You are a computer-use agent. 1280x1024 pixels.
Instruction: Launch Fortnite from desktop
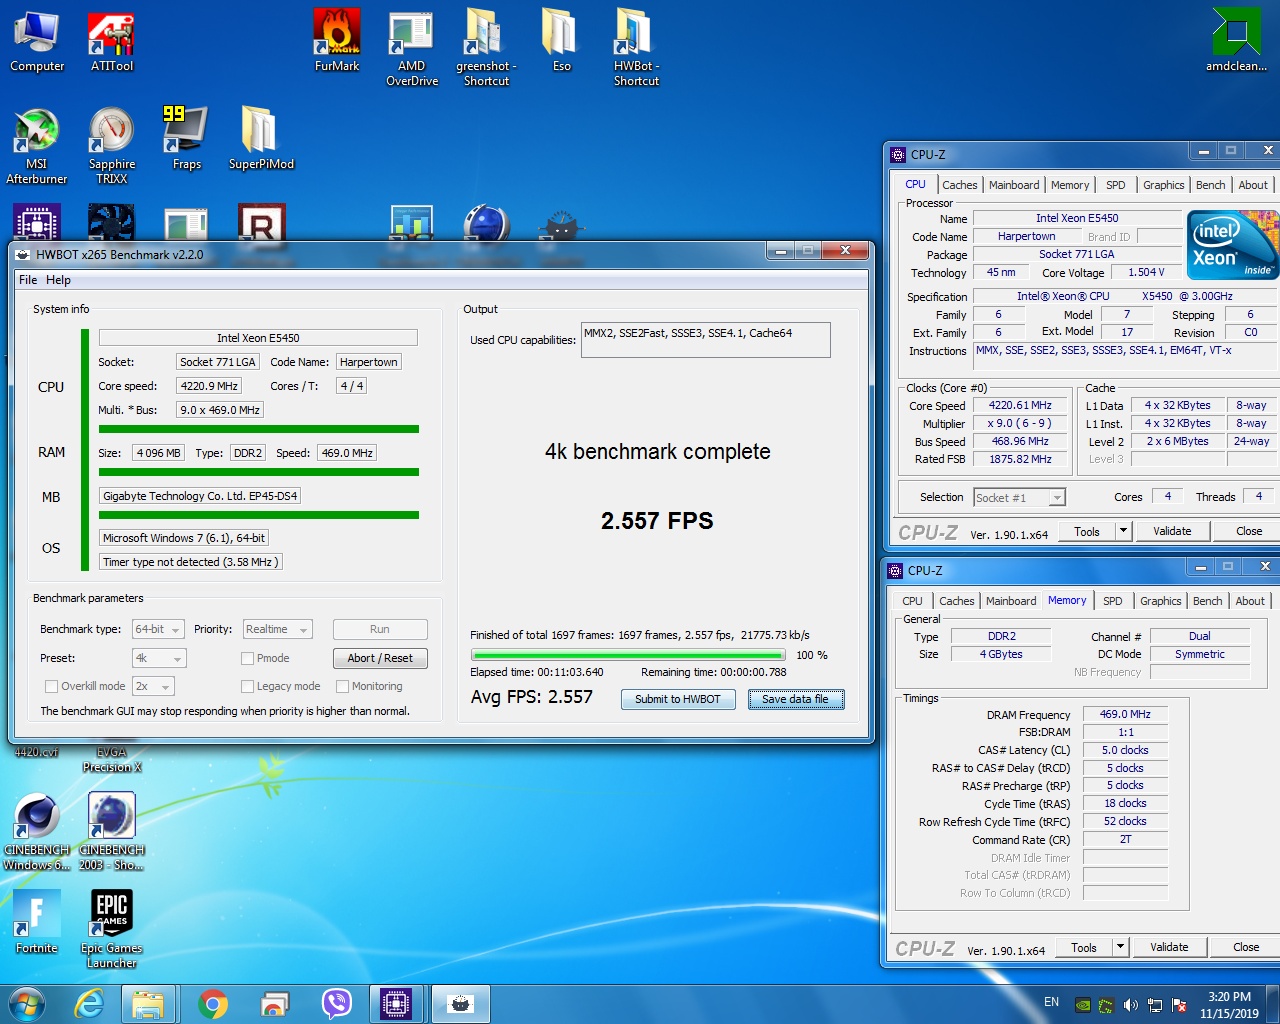point(37,922)
